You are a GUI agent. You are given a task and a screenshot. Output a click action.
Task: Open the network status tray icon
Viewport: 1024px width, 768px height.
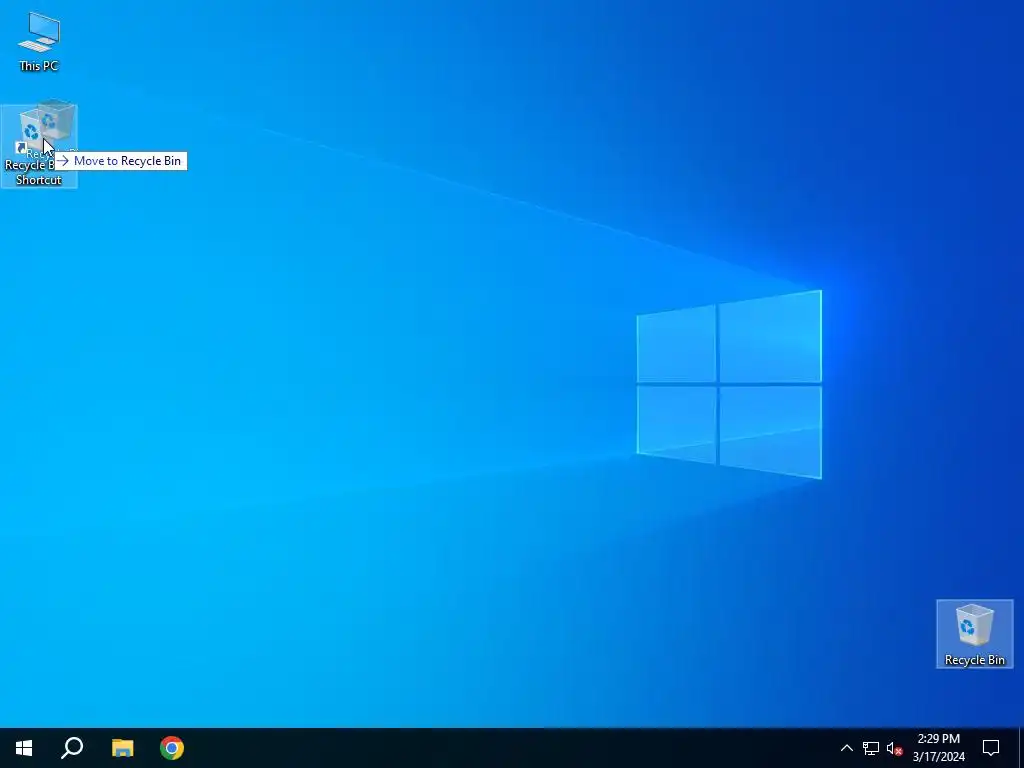(871, 748)
